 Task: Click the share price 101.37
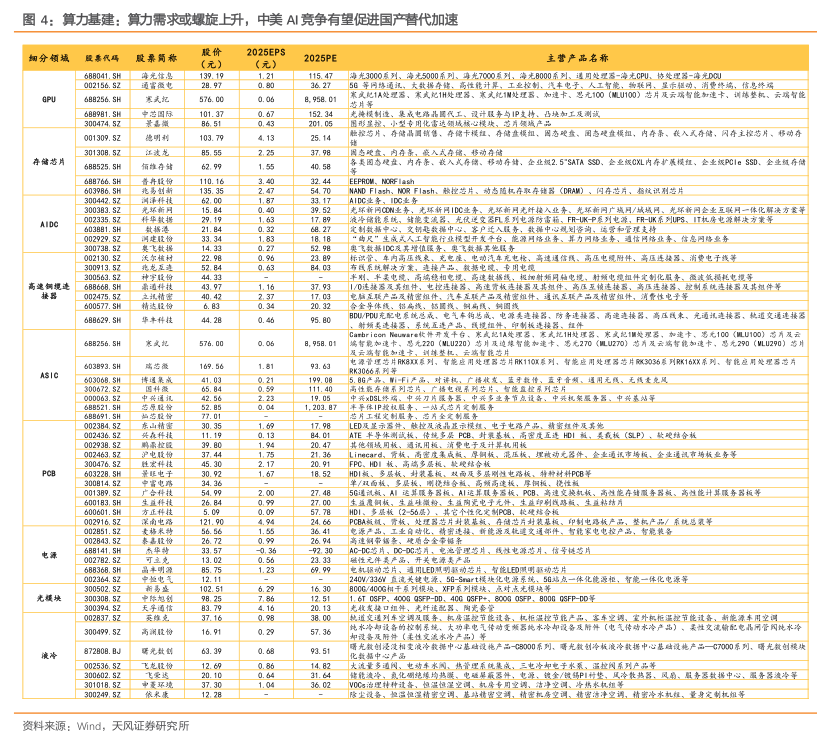211,114
